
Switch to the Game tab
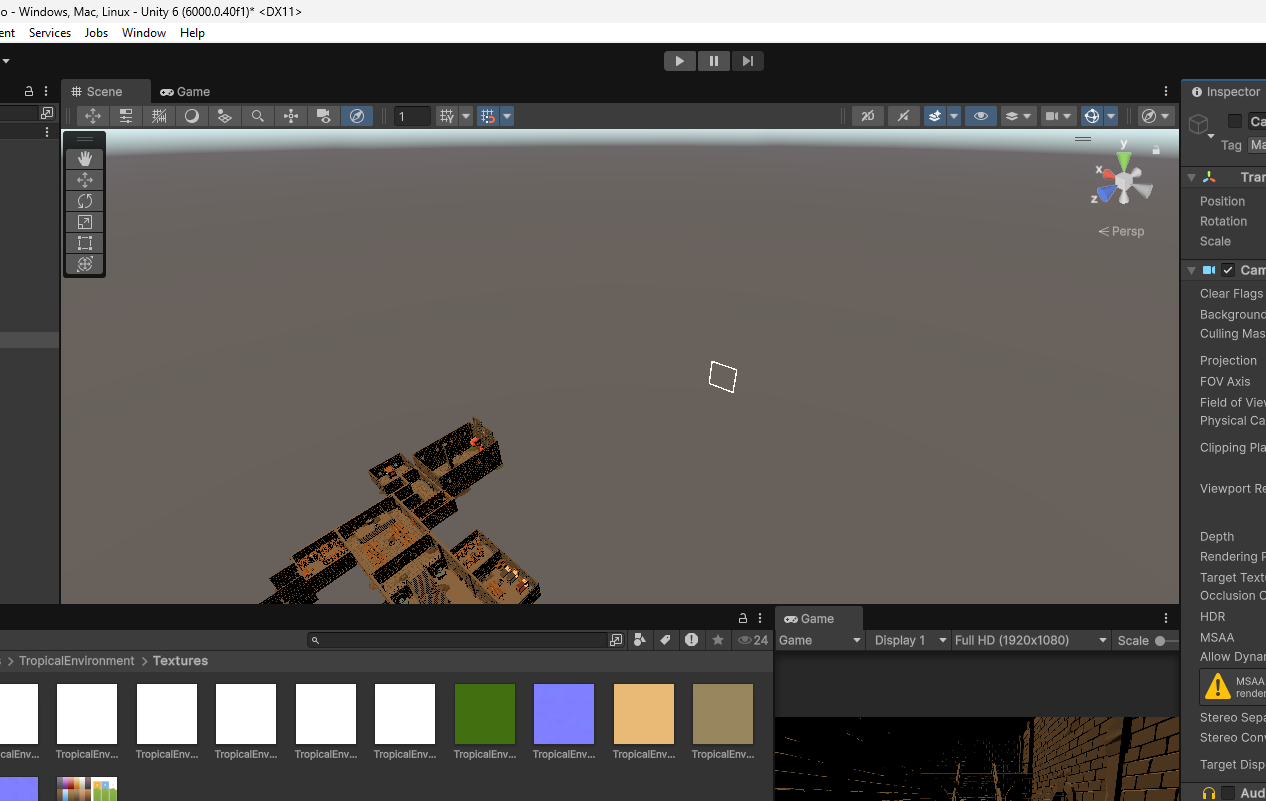point(185,91)
